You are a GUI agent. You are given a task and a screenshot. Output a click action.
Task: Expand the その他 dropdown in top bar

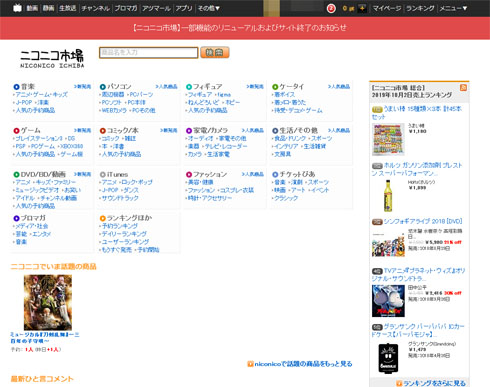pyautogui.click(x=209, y=8)
